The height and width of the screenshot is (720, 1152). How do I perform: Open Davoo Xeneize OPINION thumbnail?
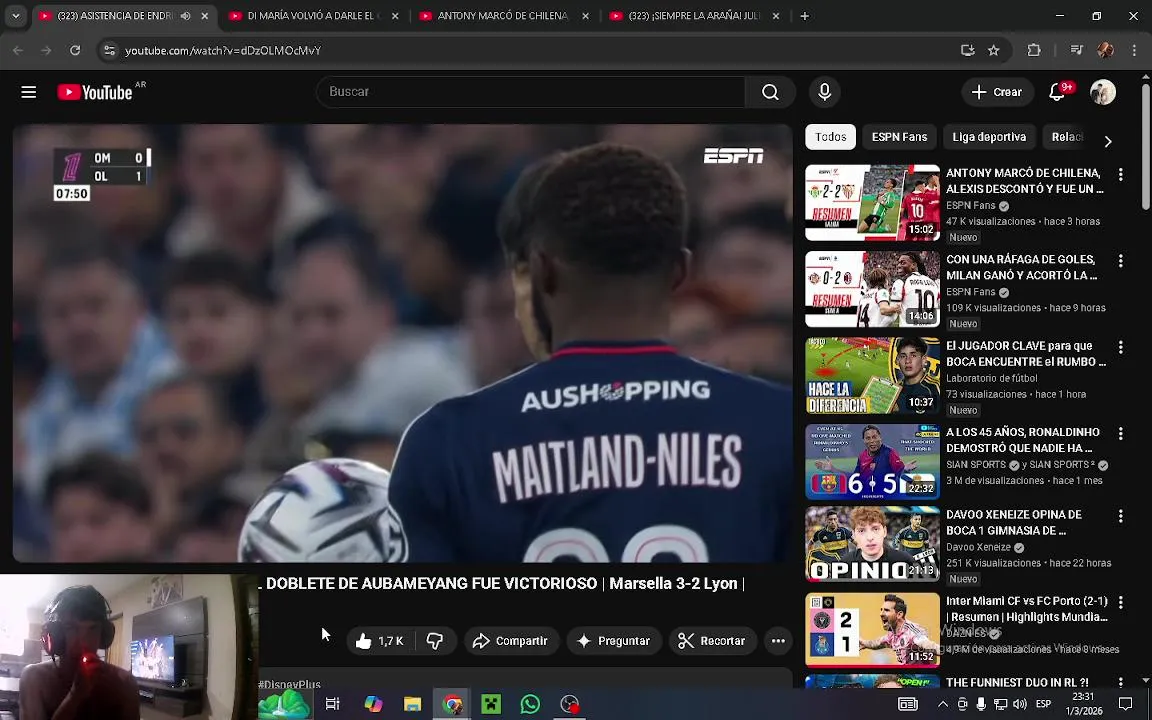point(872,544)
